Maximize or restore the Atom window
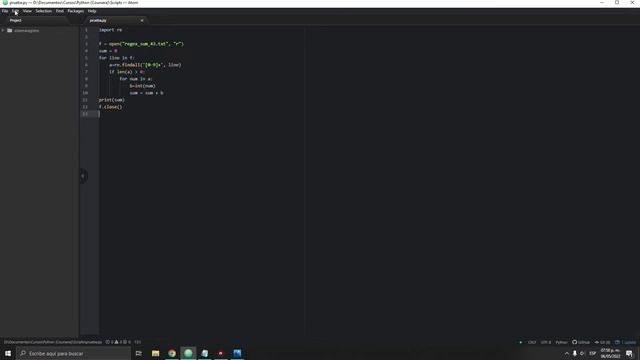This screenshot has width=640, height=360. point(617,2)
